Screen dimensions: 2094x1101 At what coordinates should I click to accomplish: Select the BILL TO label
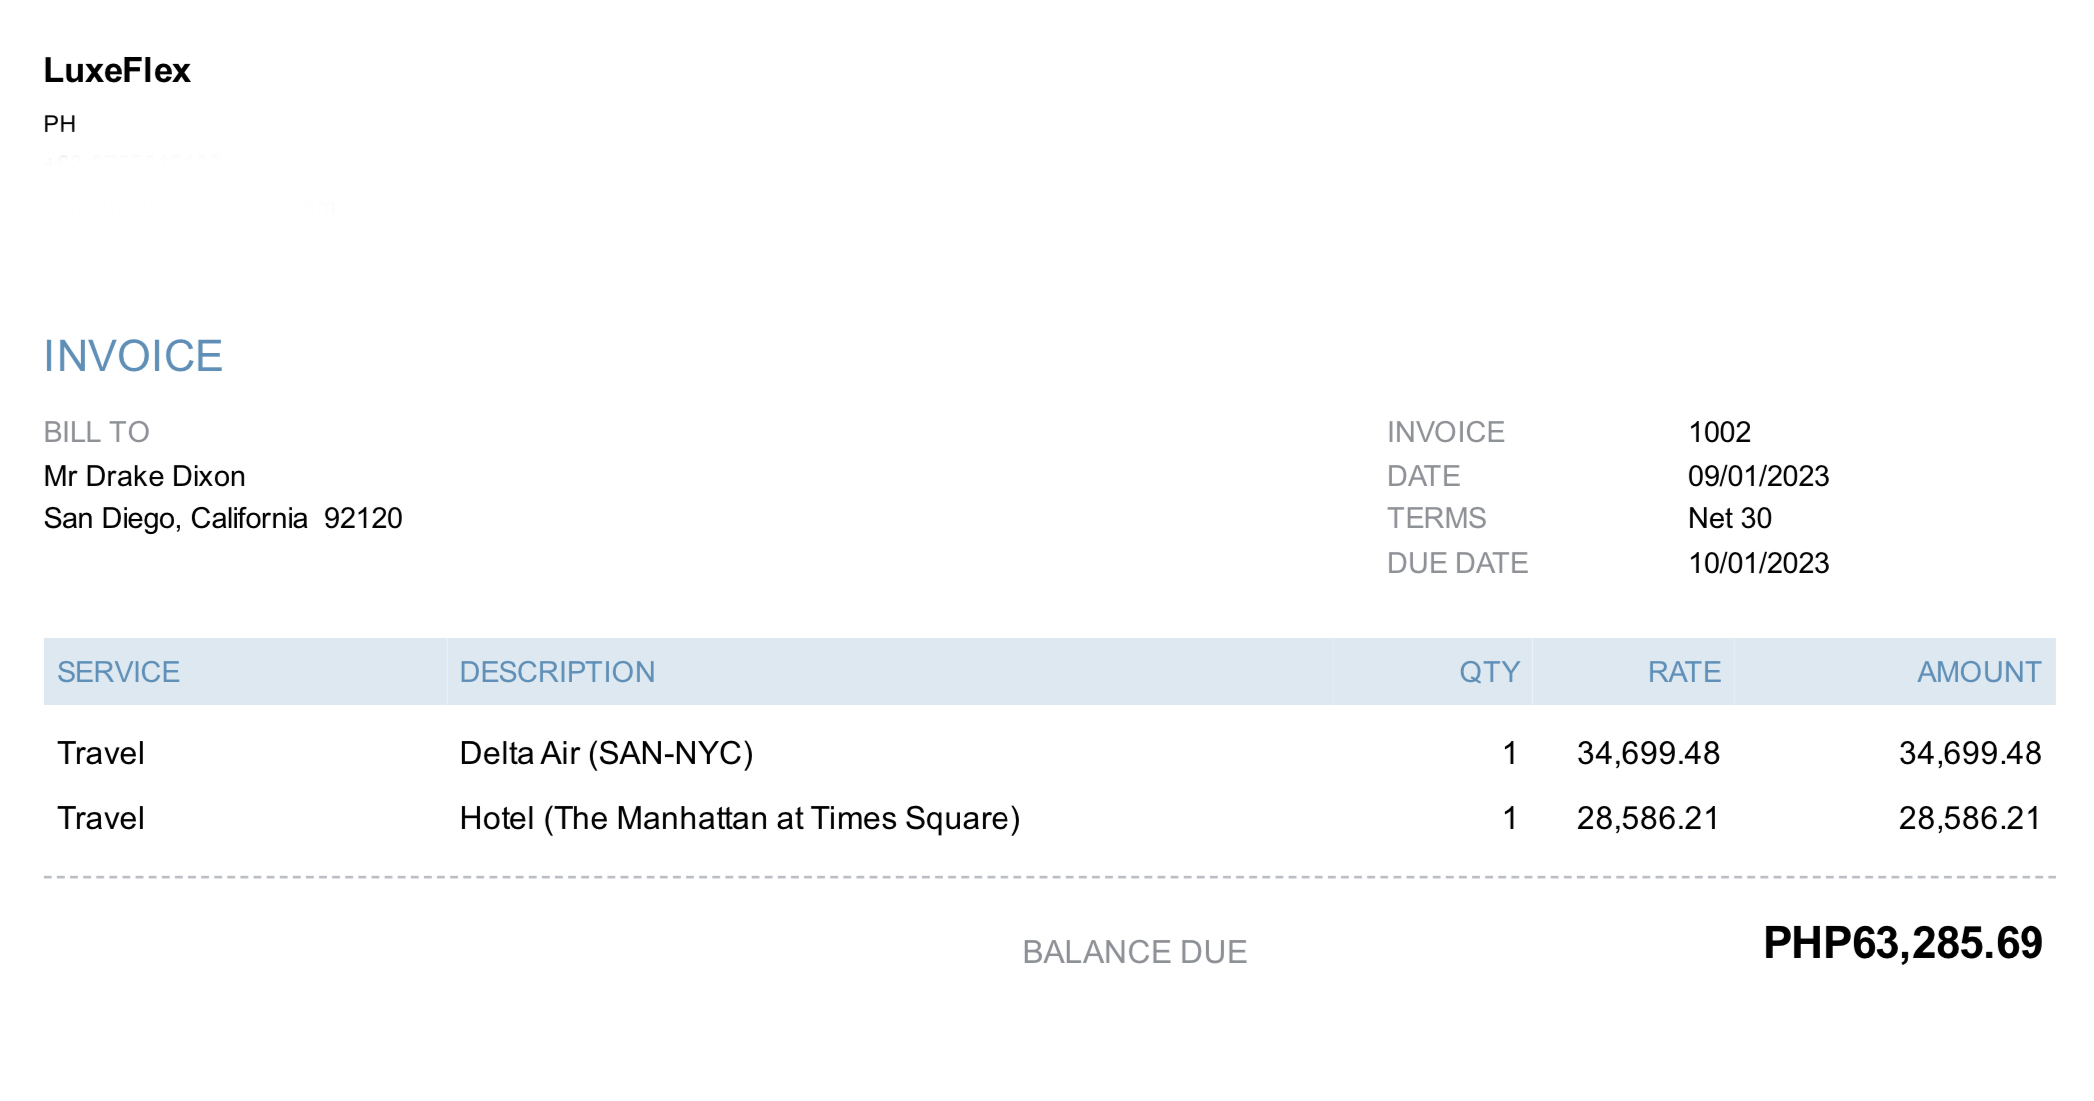[x=96, y=432]
